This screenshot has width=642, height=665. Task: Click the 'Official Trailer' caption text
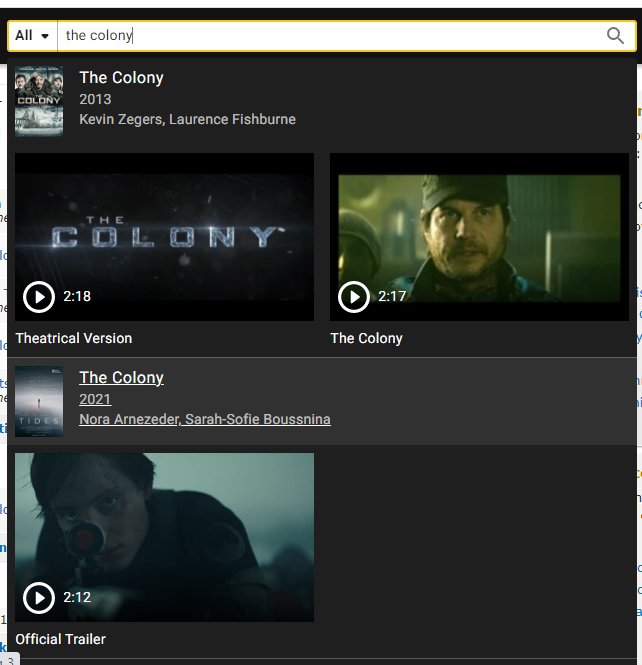point(61,639)
